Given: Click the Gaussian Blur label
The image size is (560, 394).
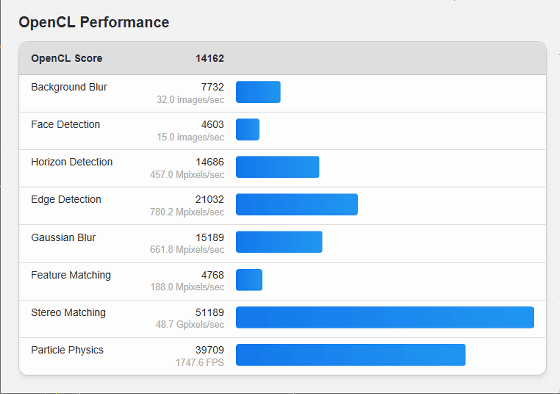Looking at the screenshot, I should [x=63, y=238].
